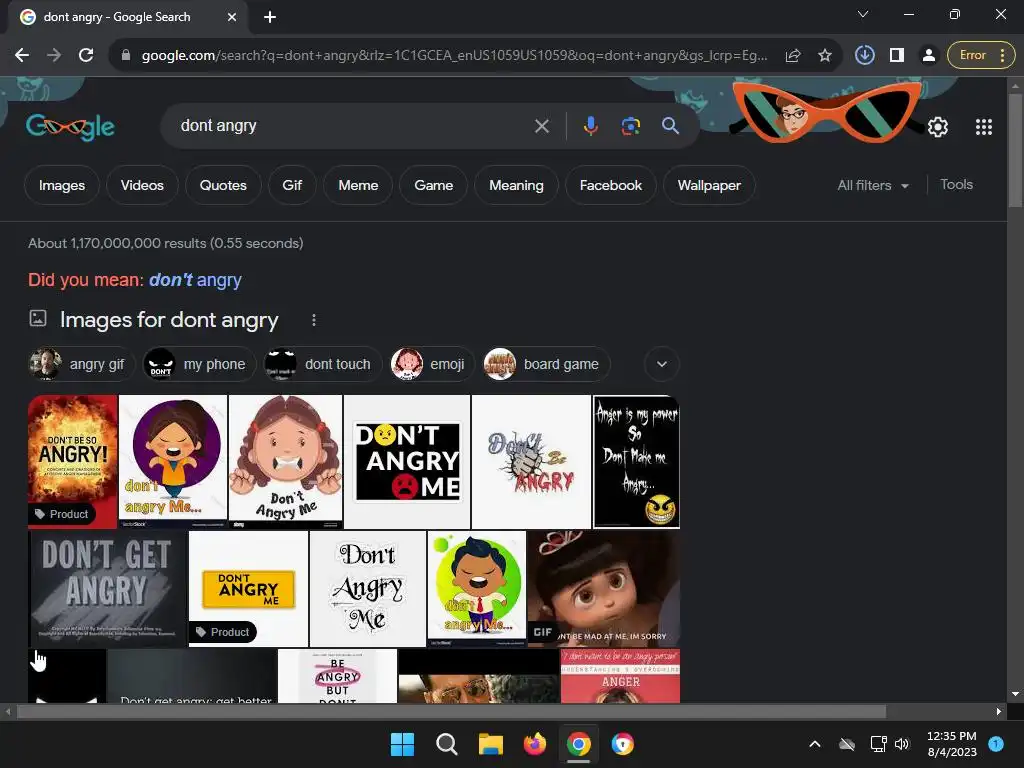Search by image with Google Lens
Viewport: 1024px width, 768px height.
tap(630, 126)
